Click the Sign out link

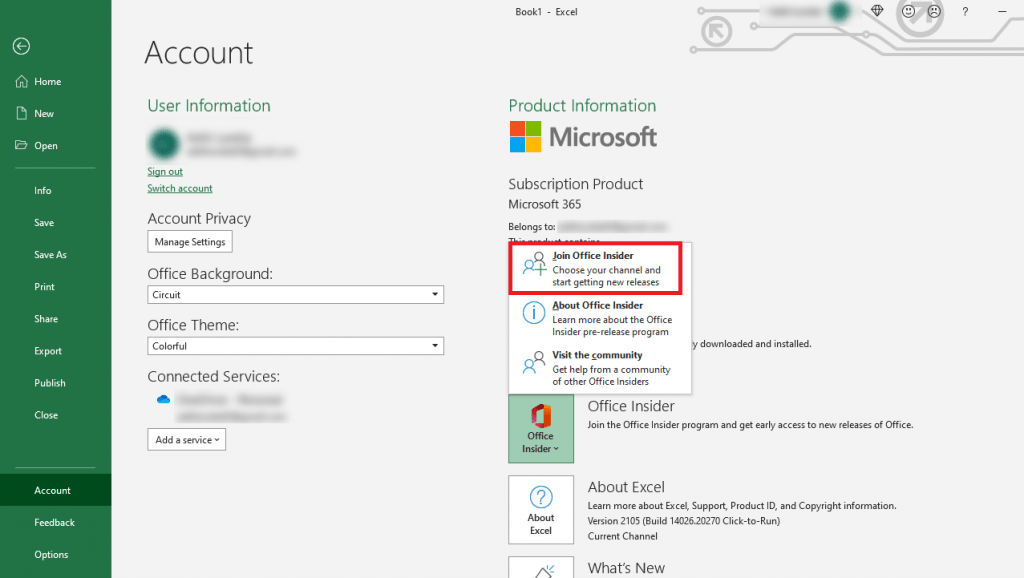pos(164,171)
